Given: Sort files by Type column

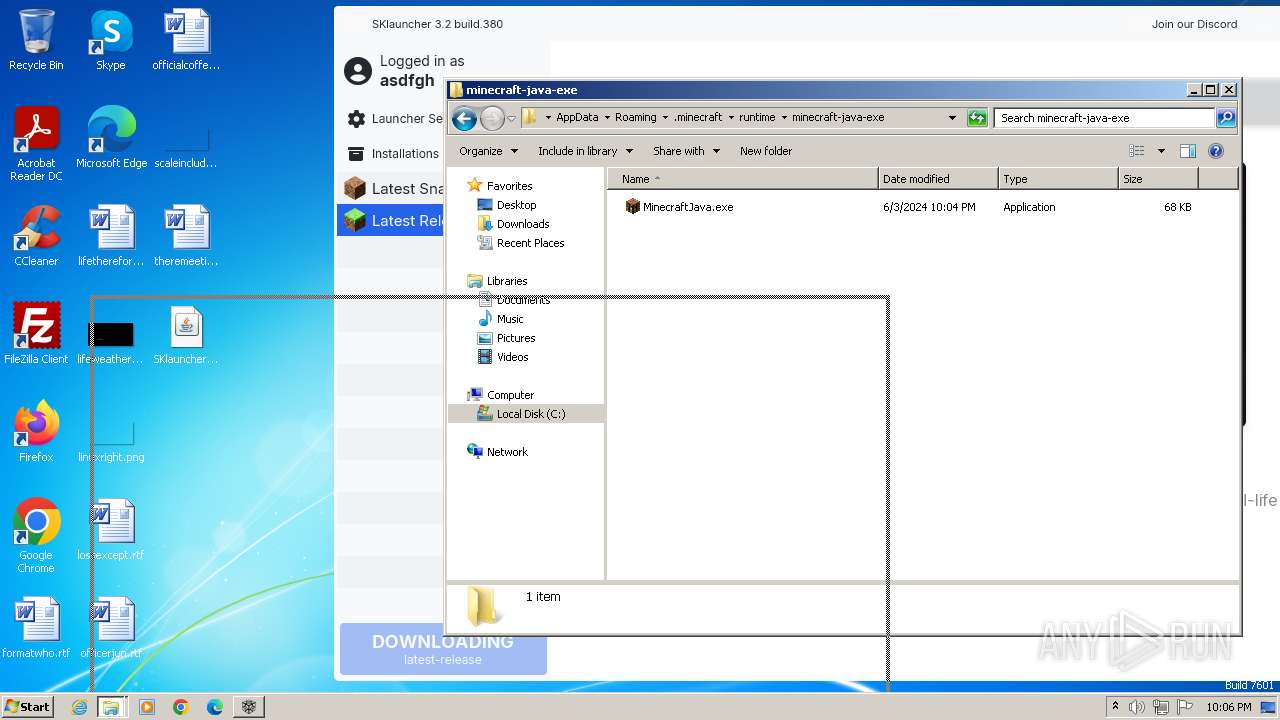Looking at the screenshot, I should 1058,179.
